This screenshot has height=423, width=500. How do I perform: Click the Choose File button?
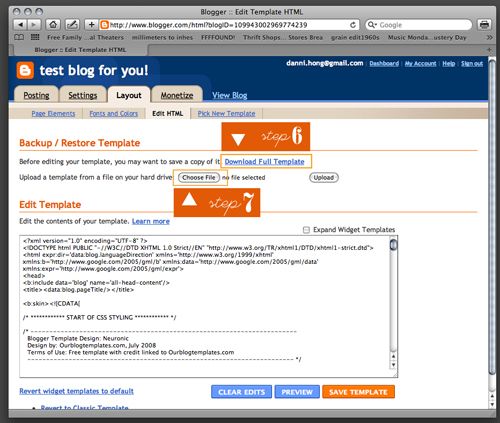[199, 177]
